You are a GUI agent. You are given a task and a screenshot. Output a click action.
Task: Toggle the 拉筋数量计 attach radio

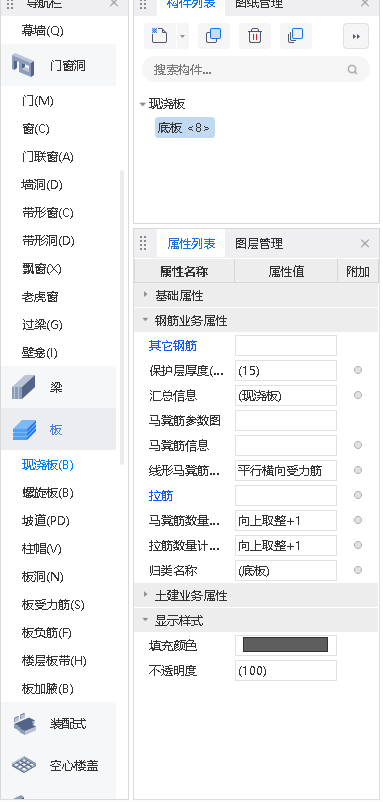(x=358, y=545)
